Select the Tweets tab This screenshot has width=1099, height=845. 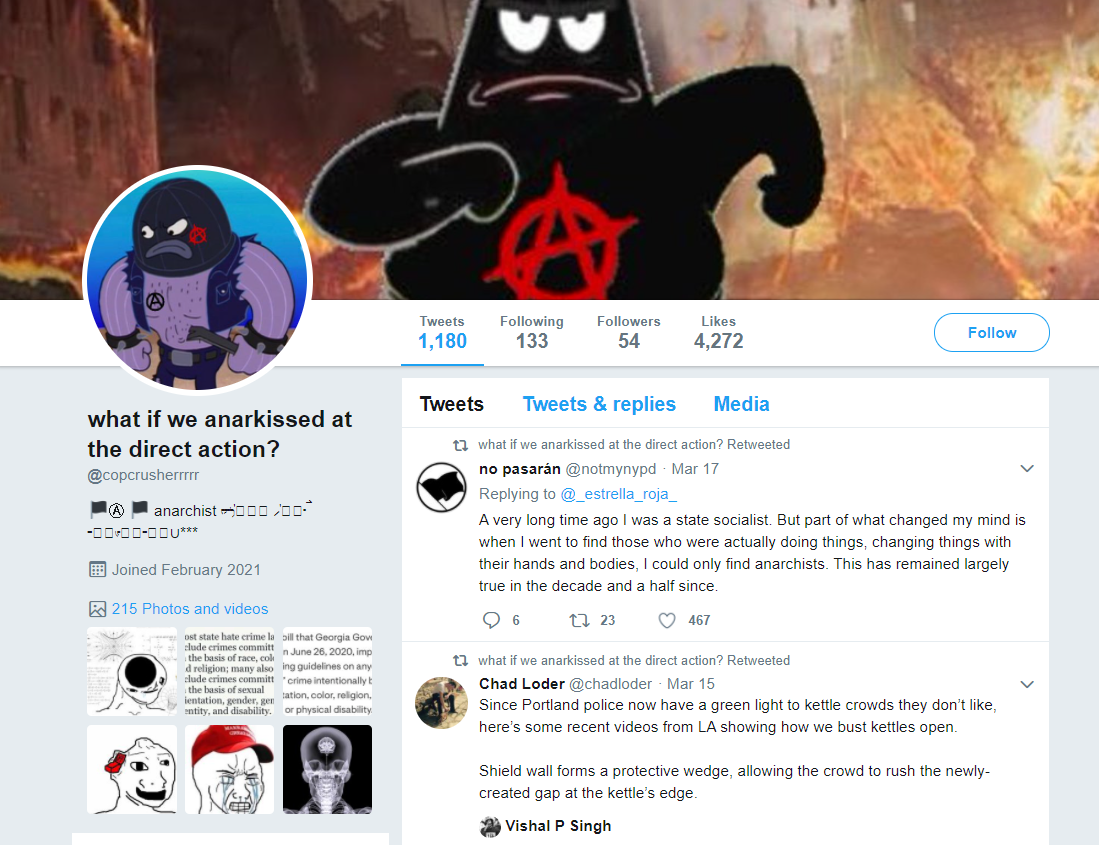tap(451, 404)
